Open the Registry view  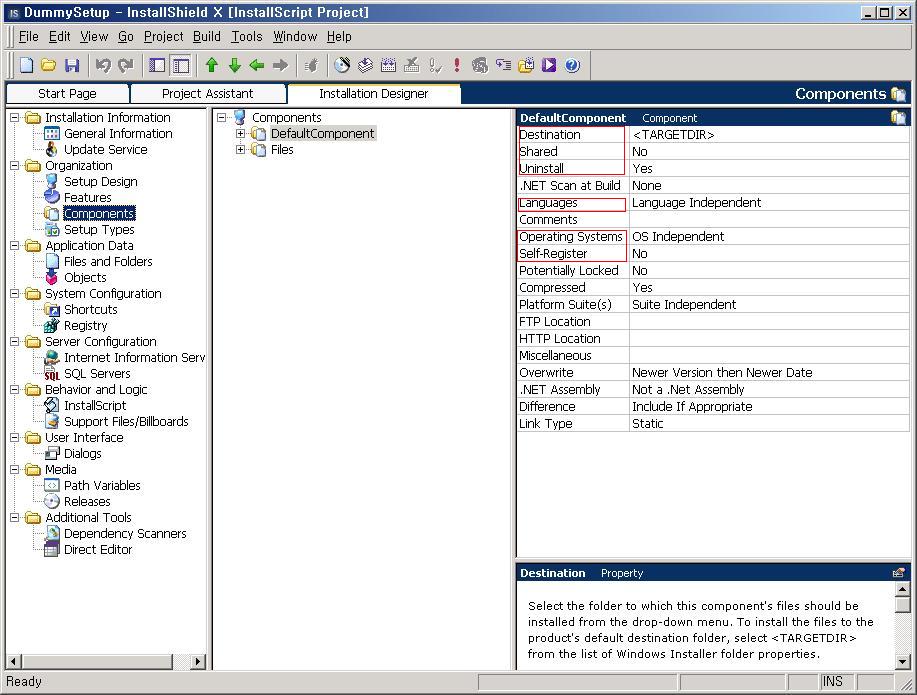(85, 325)
